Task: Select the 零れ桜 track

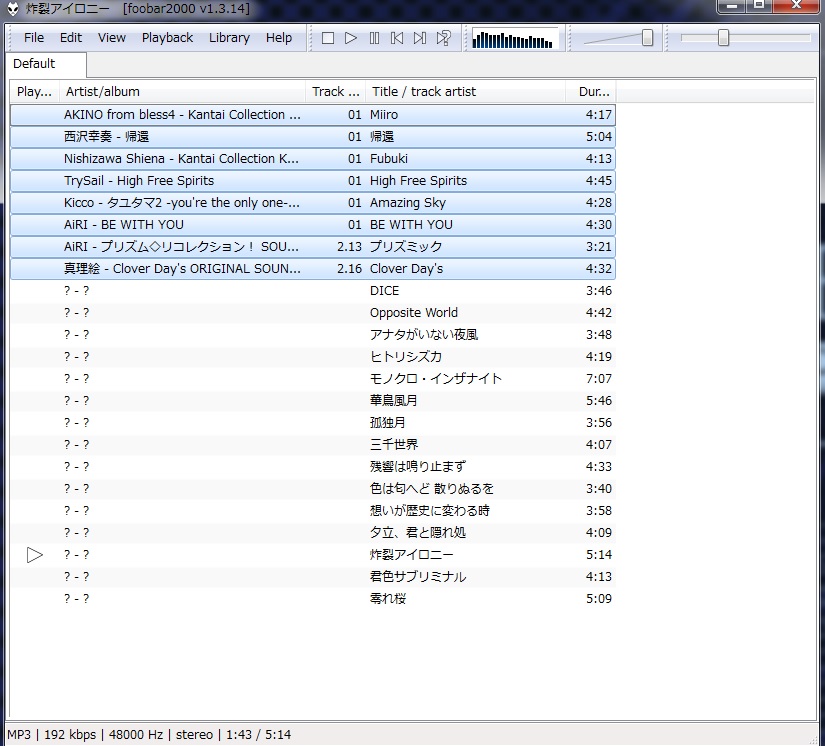Action: pos(313,599)
